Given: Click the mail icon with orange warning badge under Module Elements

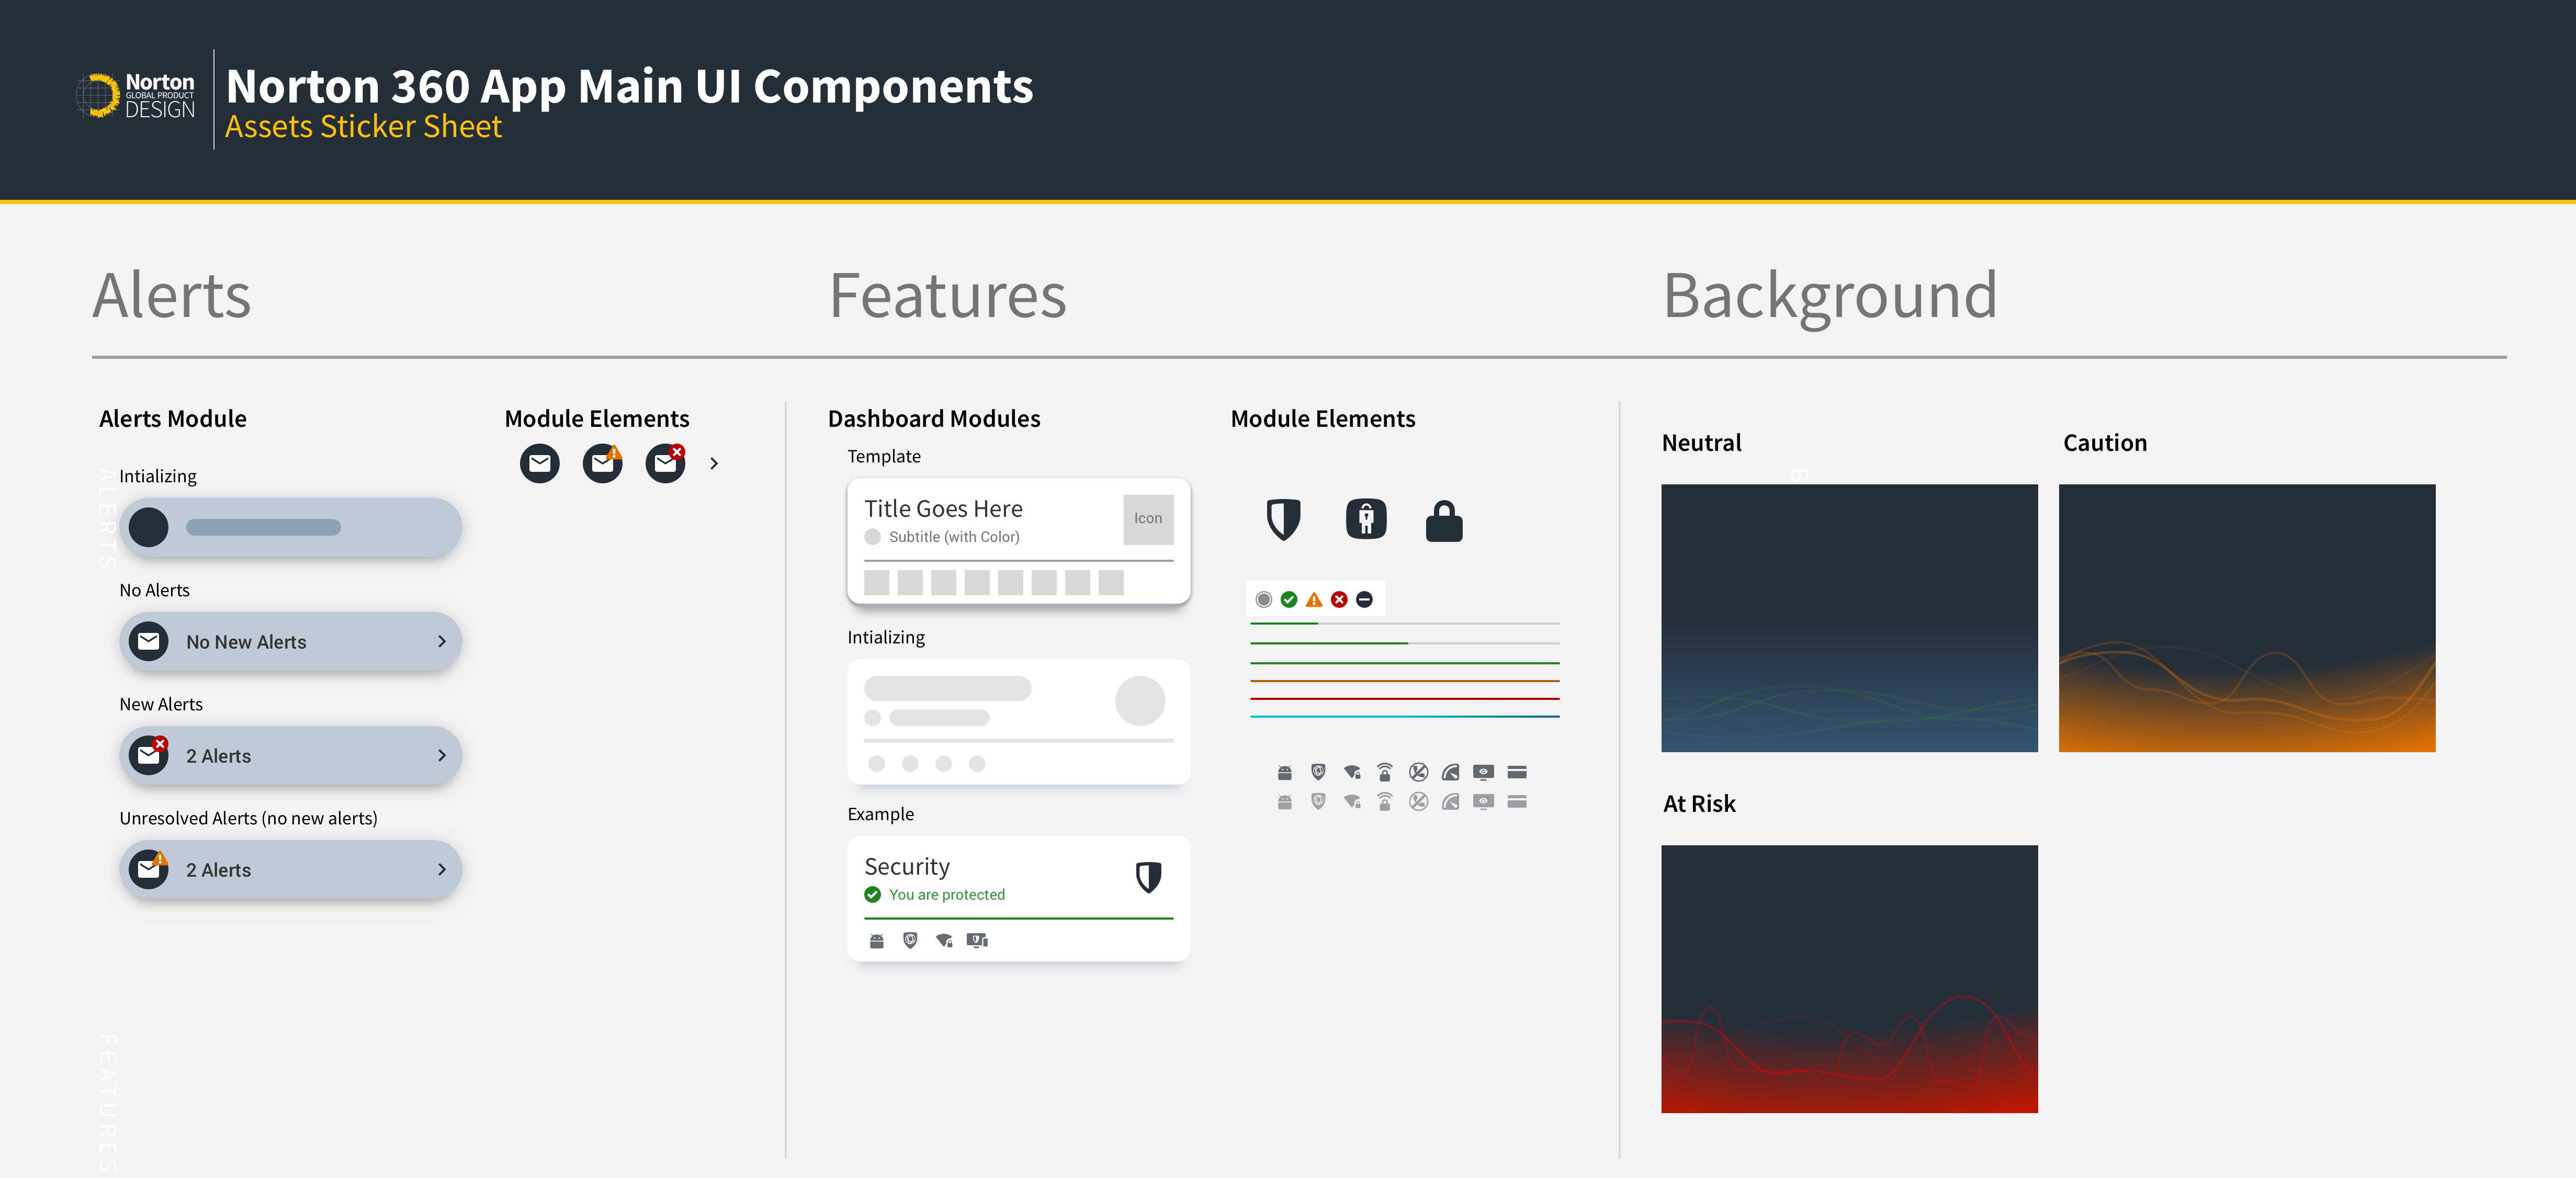Looking at the screenshot, I should click(602, 463).
